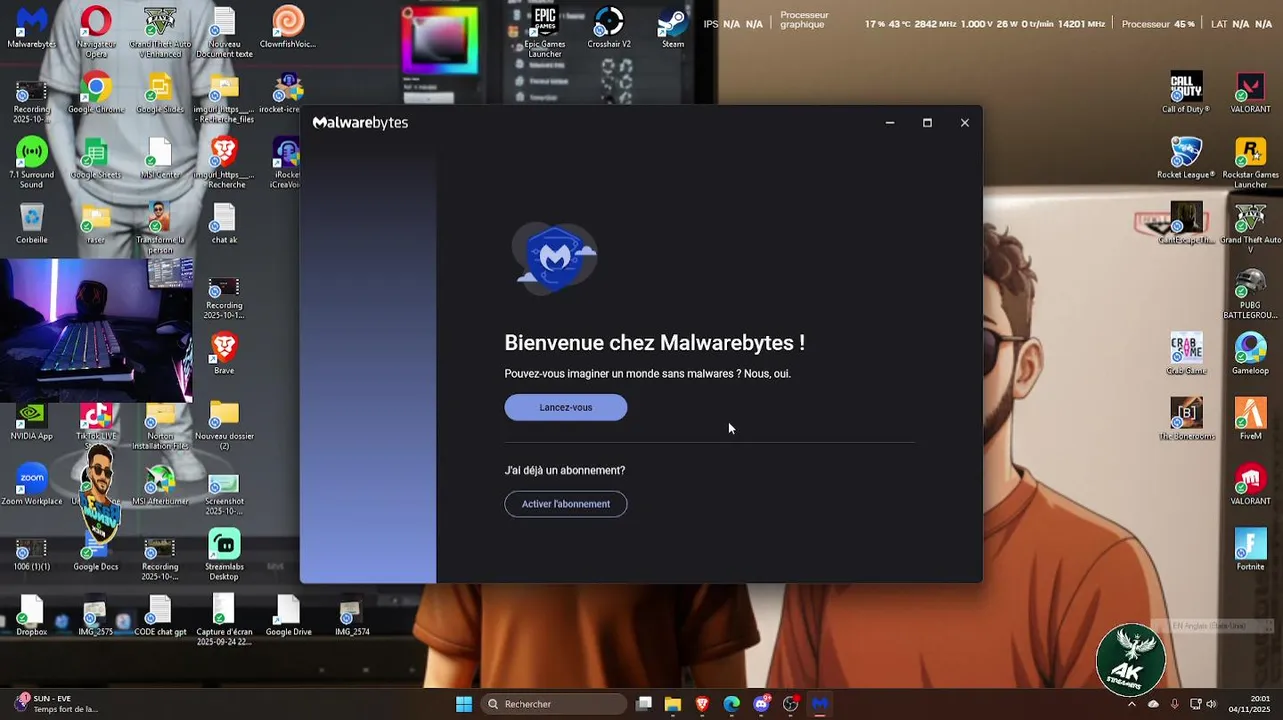Select the chat ak text file
The image size is (1283, 720).
[x=224, y=224]
